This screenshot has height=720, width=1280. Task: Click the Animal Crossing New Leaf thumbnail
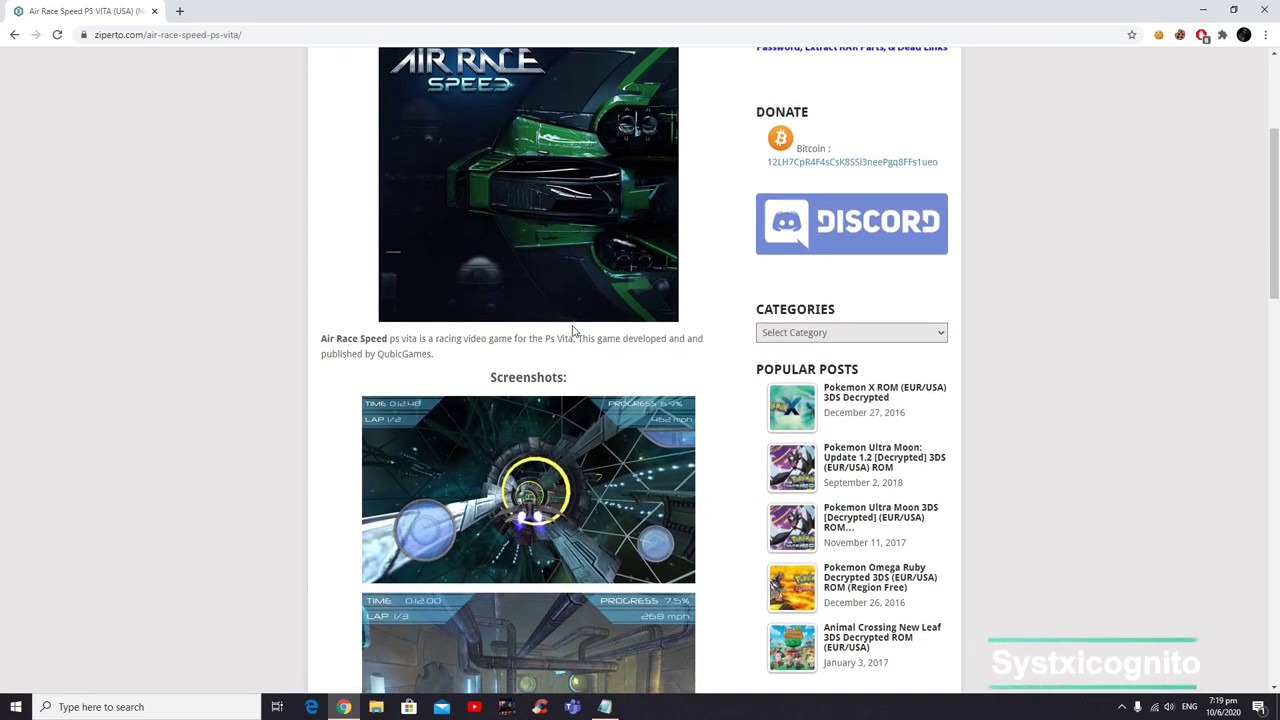(792, 647)
